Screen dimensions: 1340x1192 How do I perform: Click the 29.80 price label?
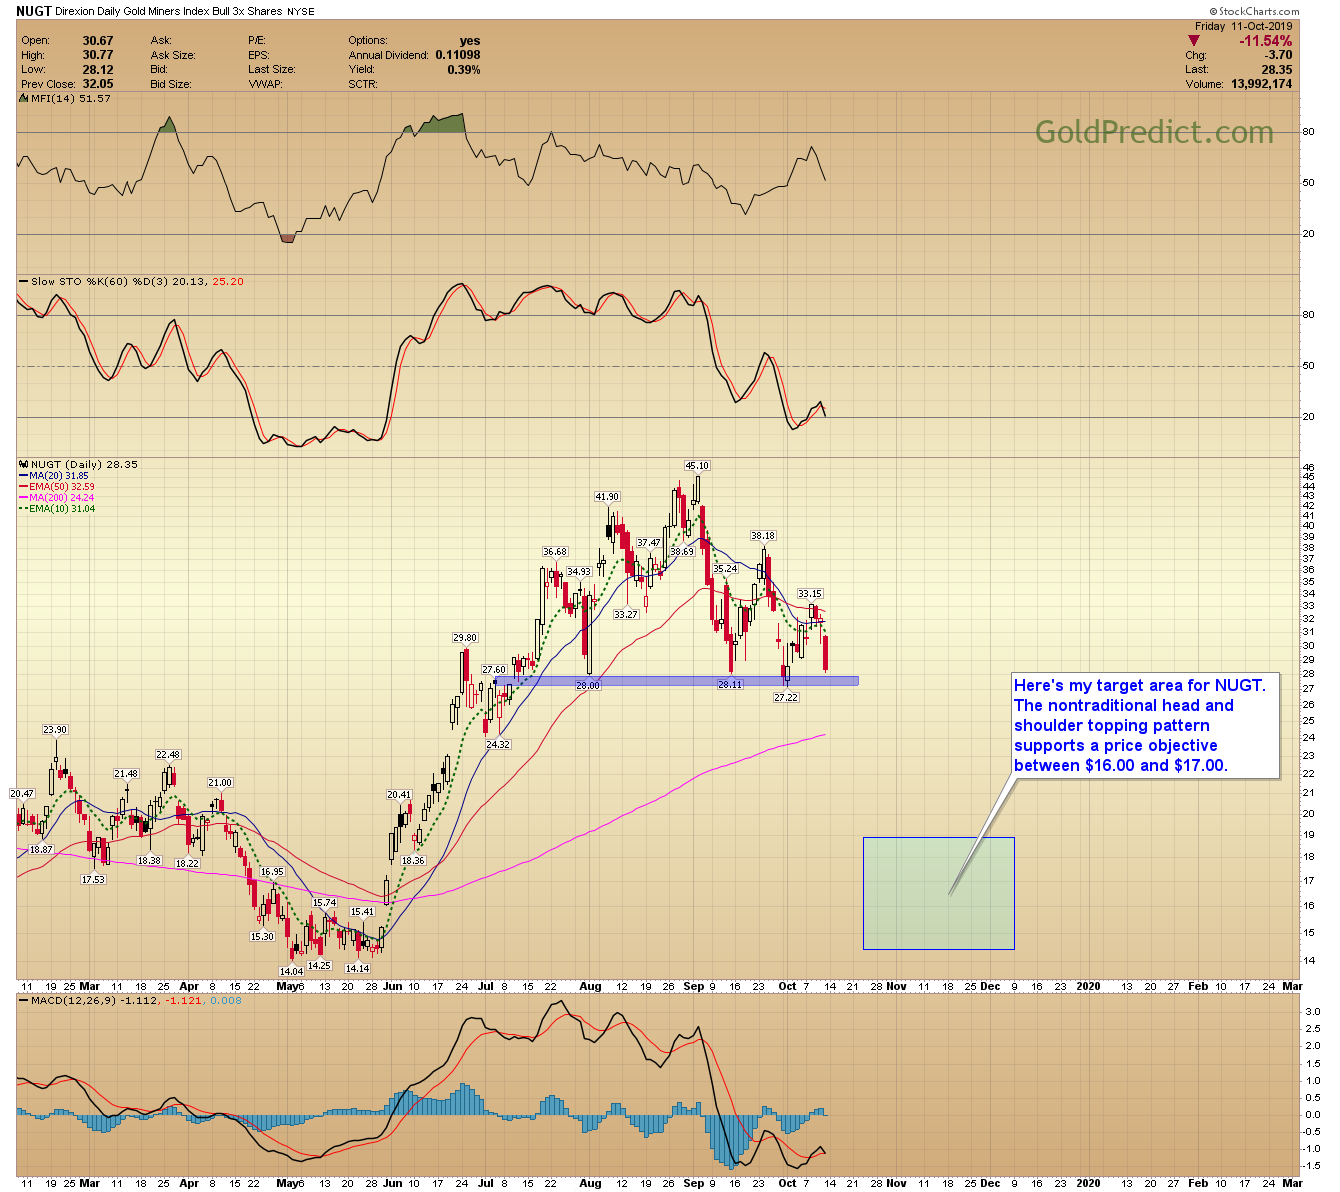(465, 637)
